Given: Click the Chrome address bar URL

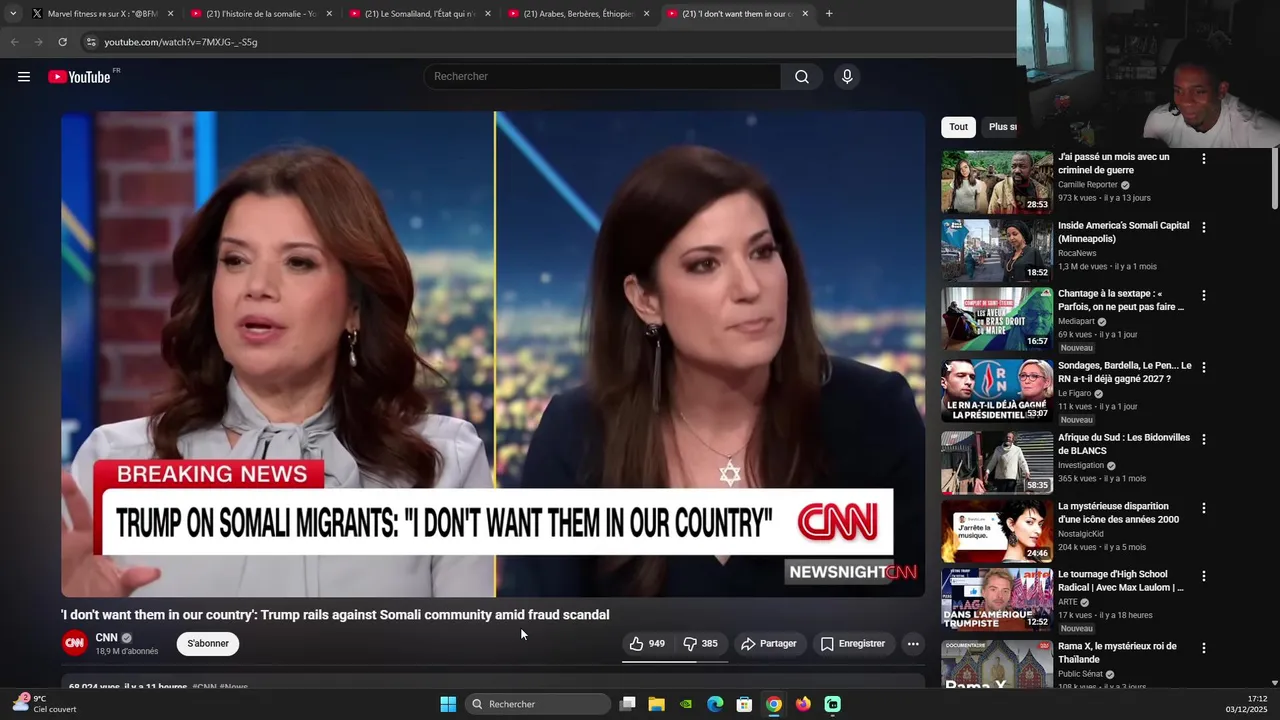Looking at the screenshot, I should 181,42.
